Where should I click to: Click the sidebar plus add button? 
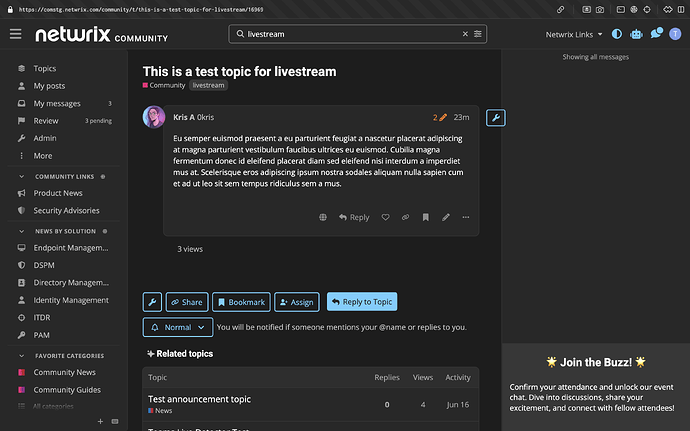tap(100, 421)
